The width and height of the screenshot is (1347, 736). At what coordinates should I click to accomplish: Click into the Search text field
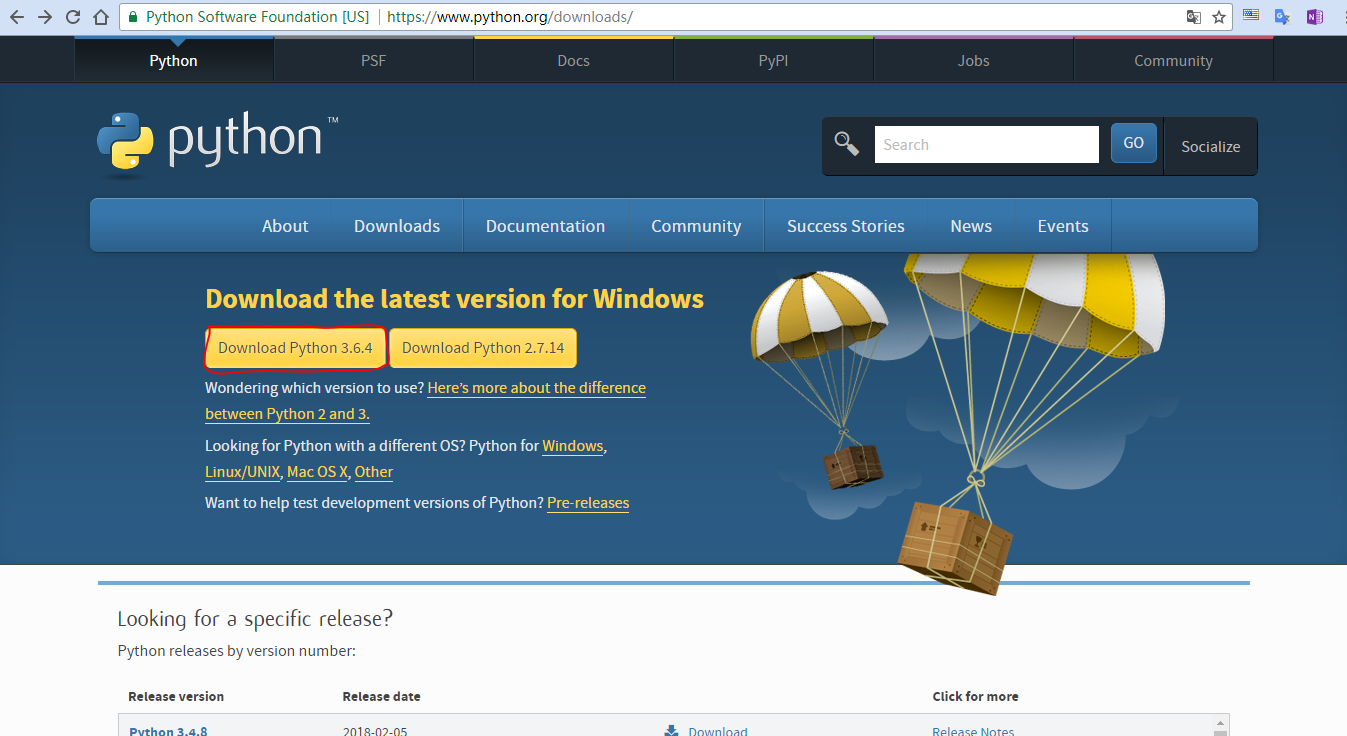click(x=986, y=144)
